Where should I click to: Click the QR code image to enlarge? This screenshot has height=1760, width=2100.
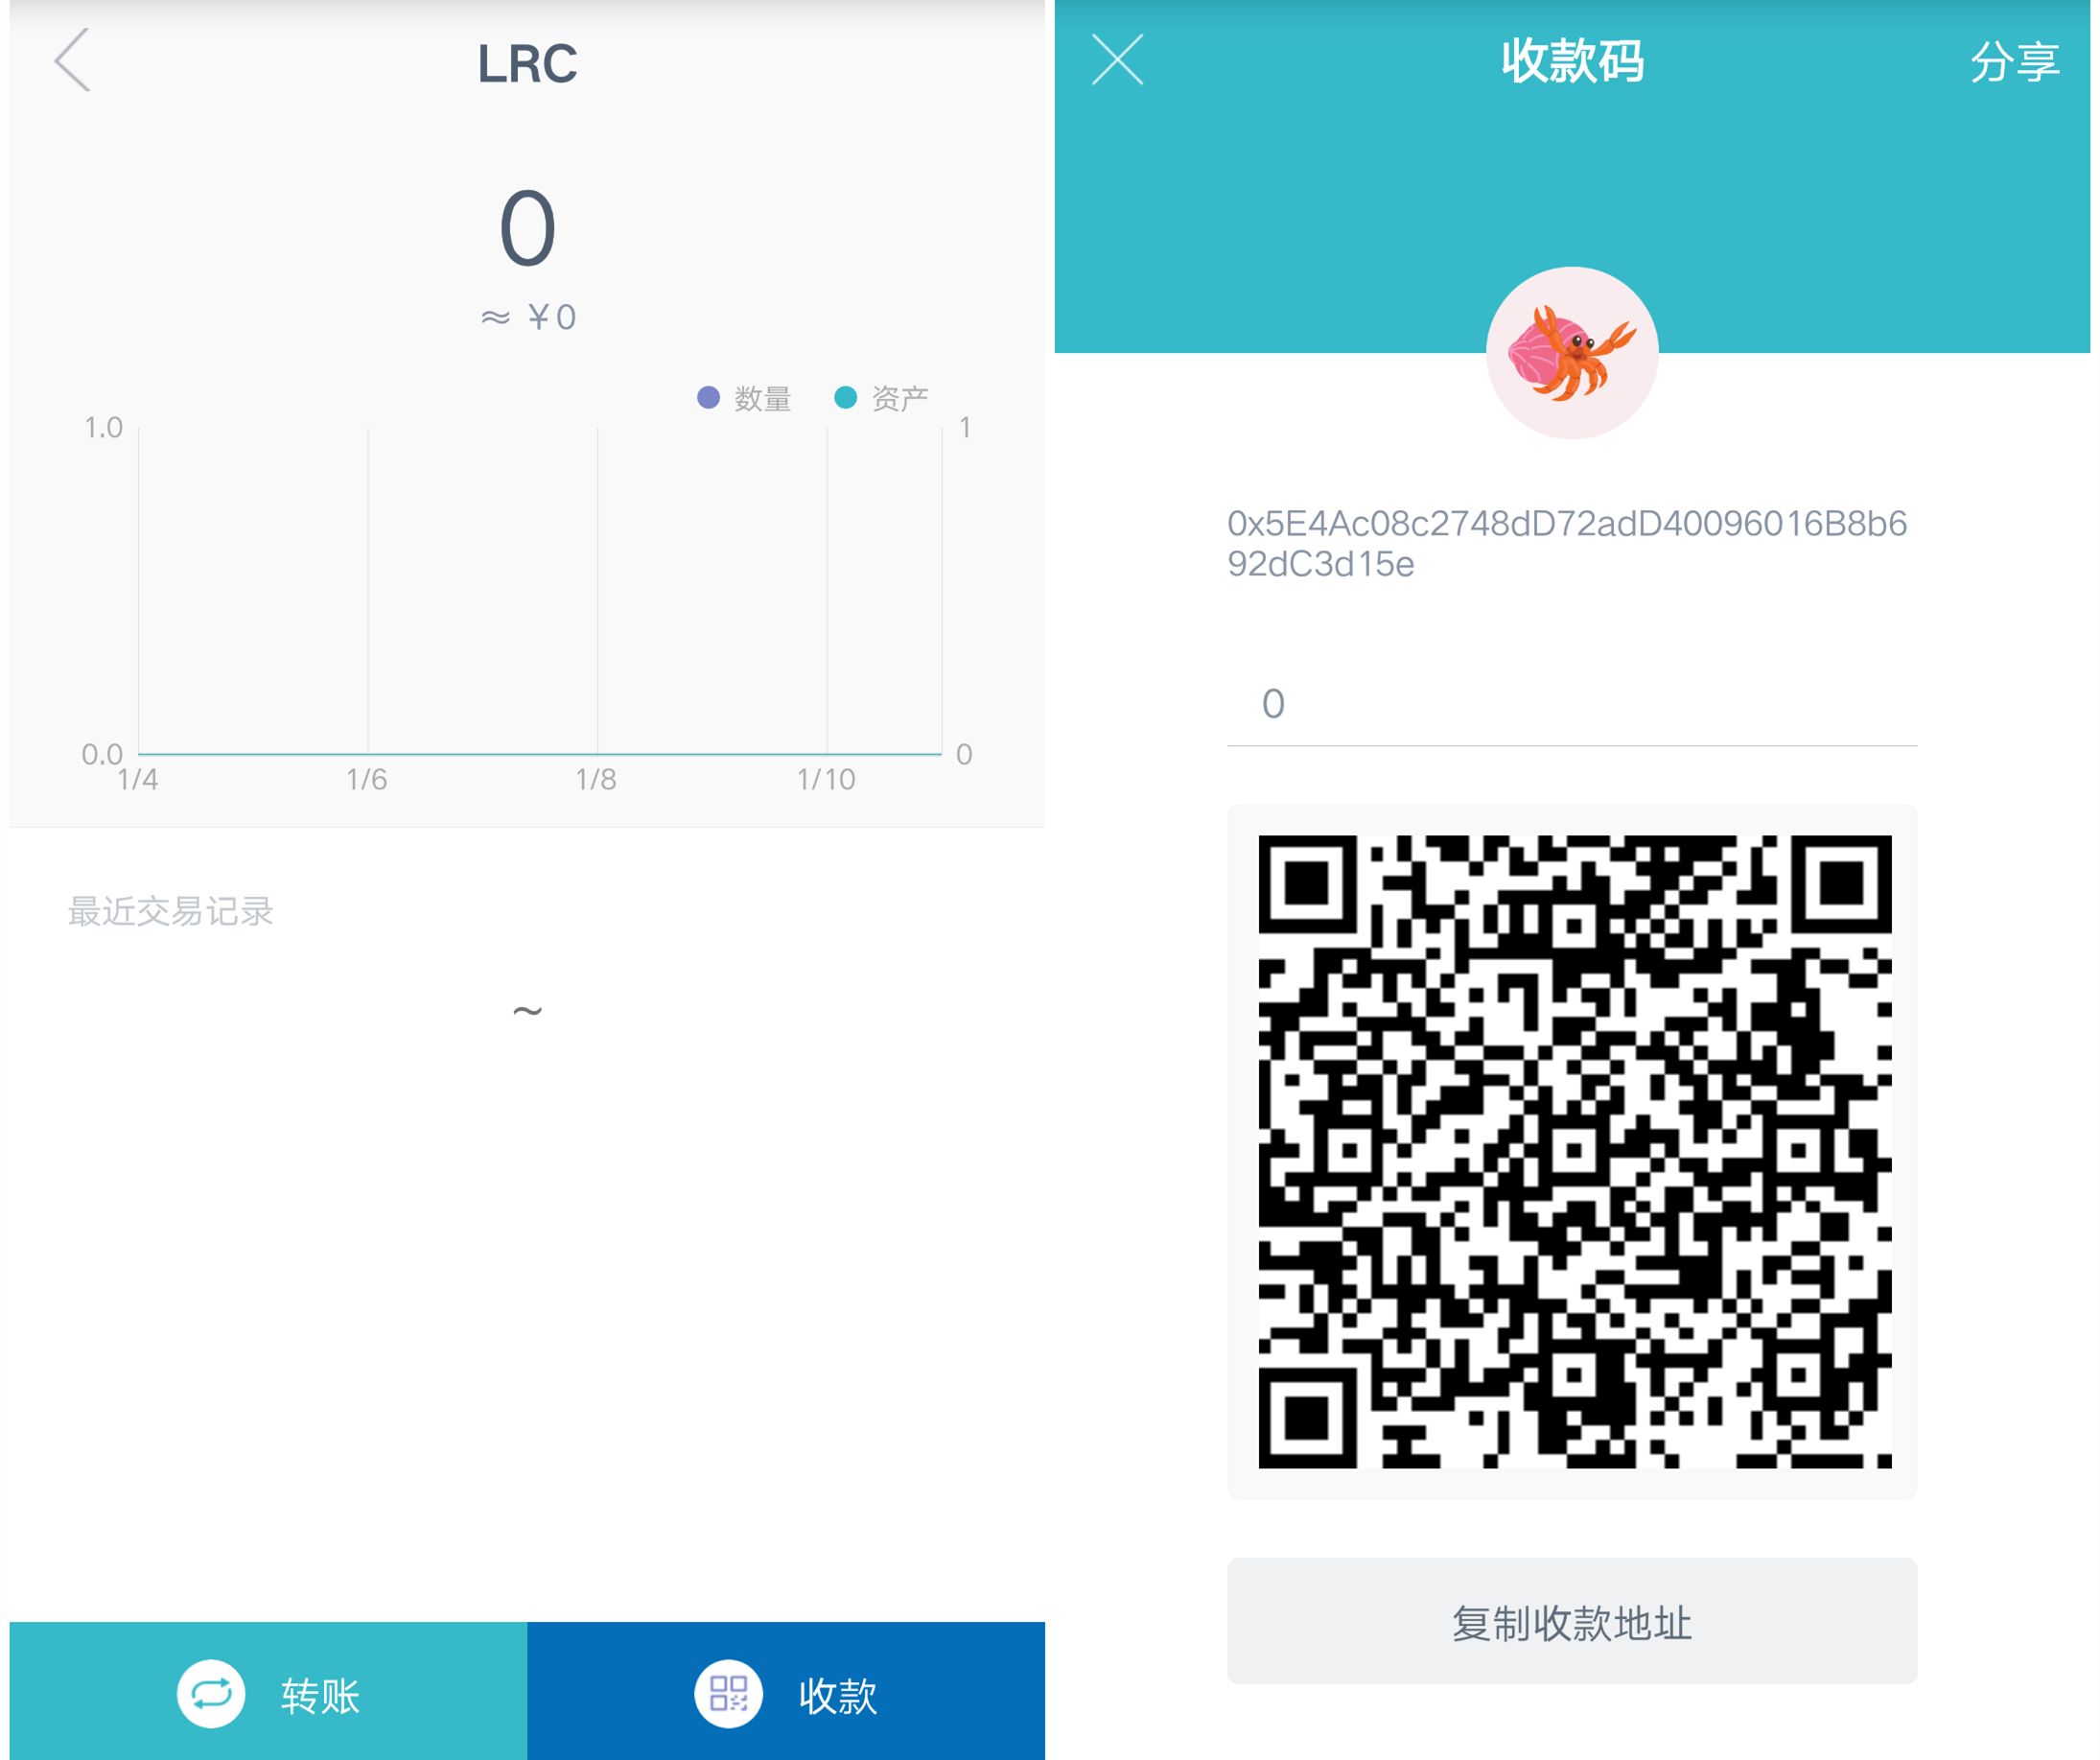point(1570,1152)
